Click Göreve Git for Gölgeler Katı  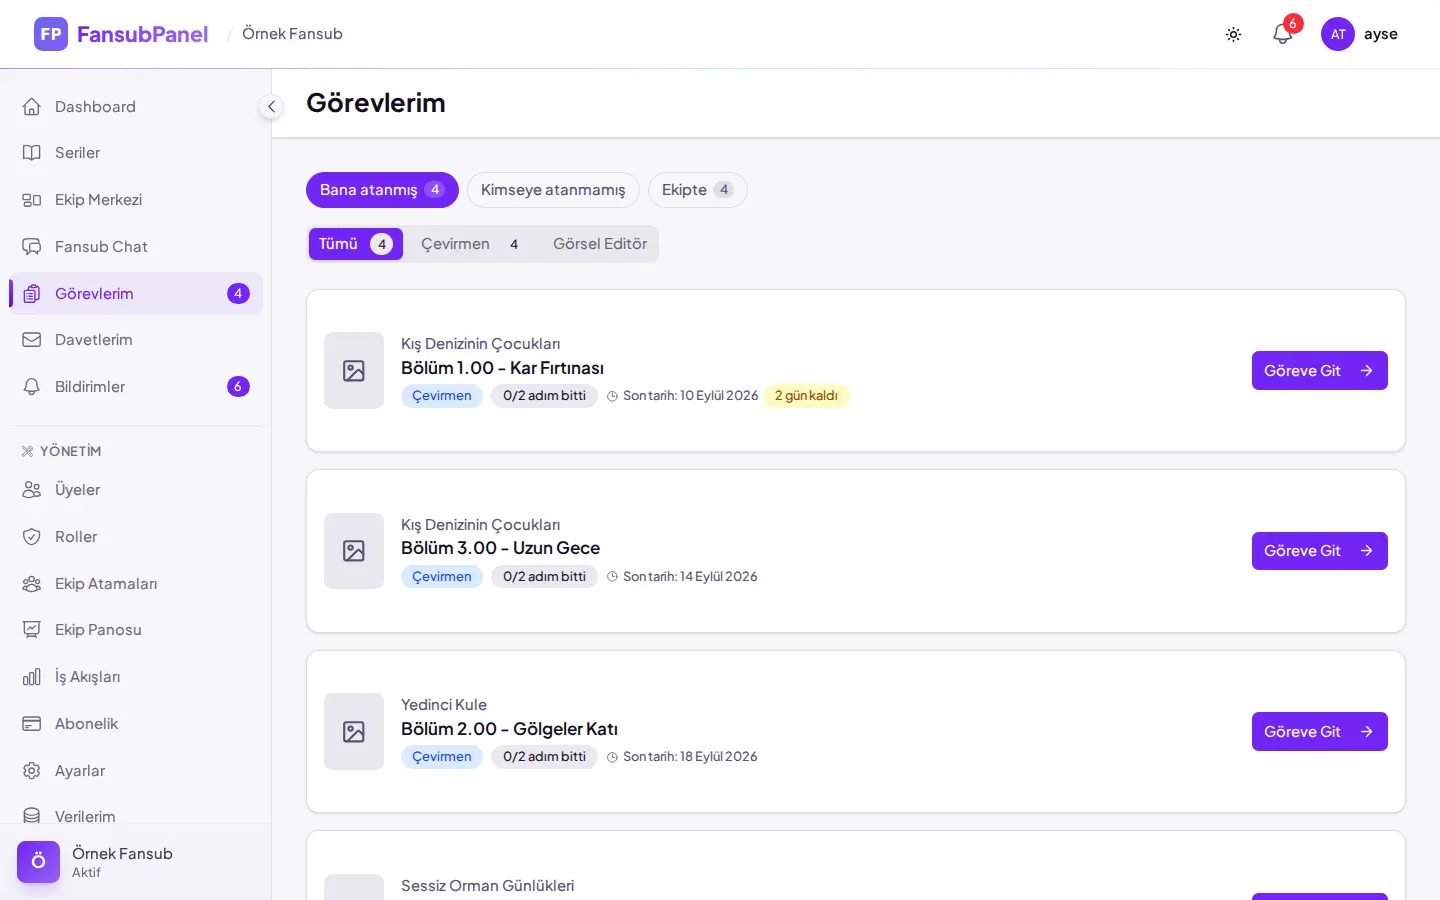coord(1320,732)
